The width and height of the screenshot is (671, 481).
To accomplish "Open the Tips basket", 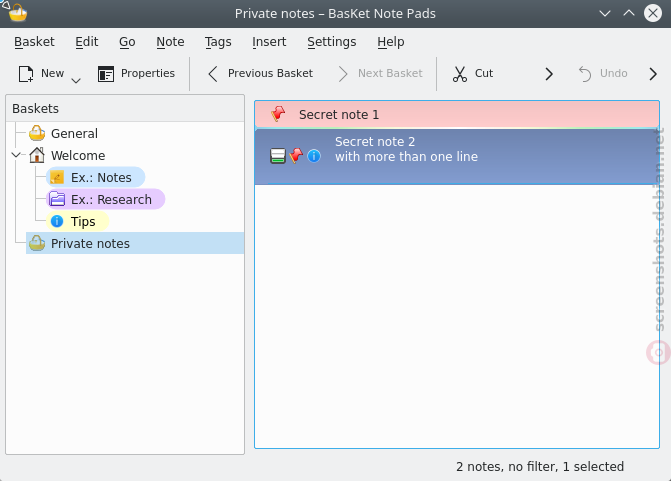I will pos(77,221).
